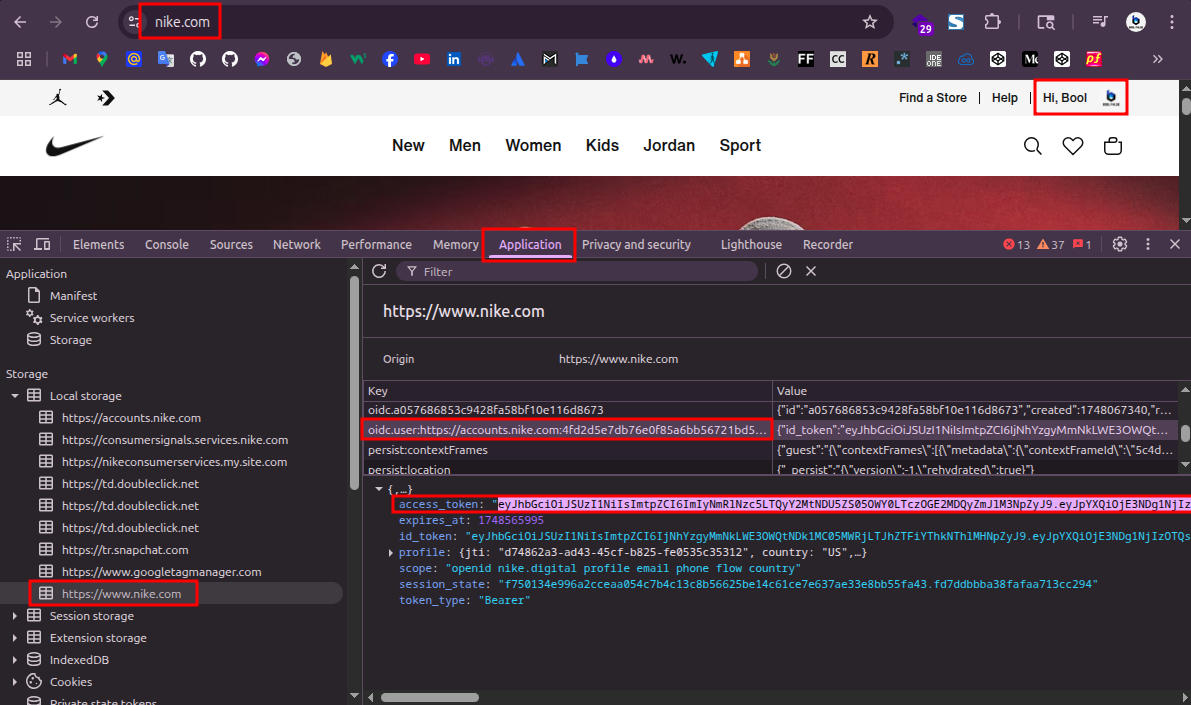Screen dimensions: 1191x705
Task: Clear all storage entries with the circle-slash icon
Action: [784, 271]
